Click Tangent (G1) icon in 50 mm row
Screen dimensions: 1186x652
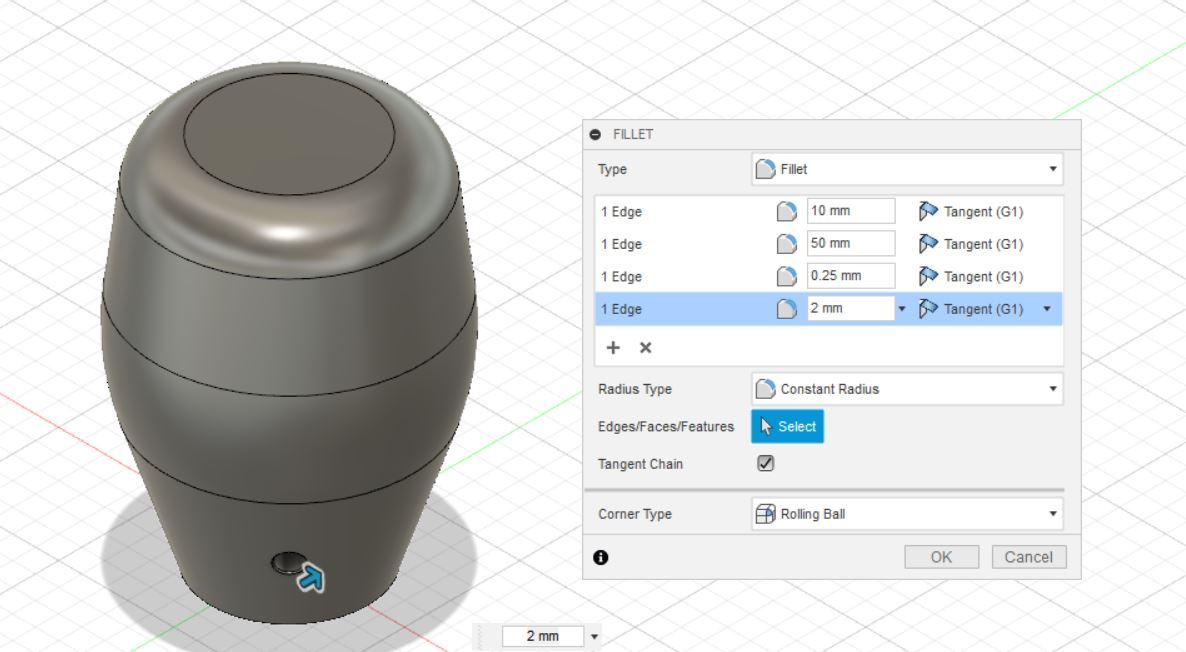(928, 244)
